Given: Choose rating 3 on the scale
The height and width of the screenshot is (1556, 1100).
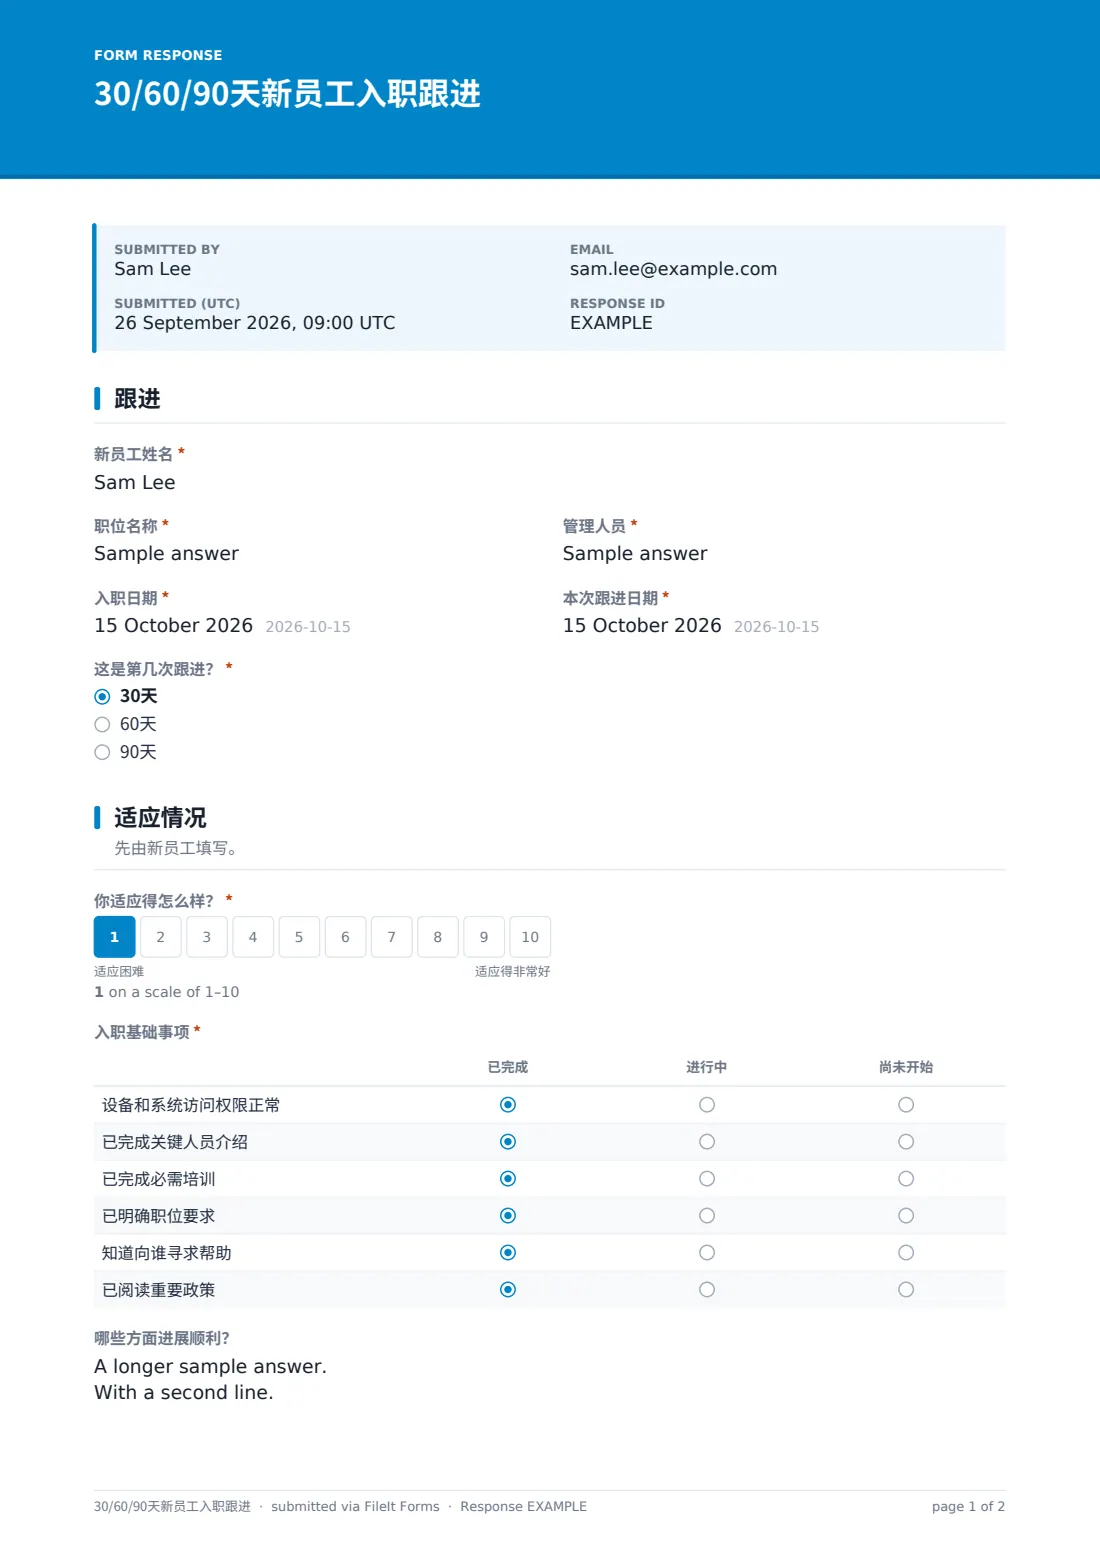Looking at the screenshot, I should [x=207, y=937].
